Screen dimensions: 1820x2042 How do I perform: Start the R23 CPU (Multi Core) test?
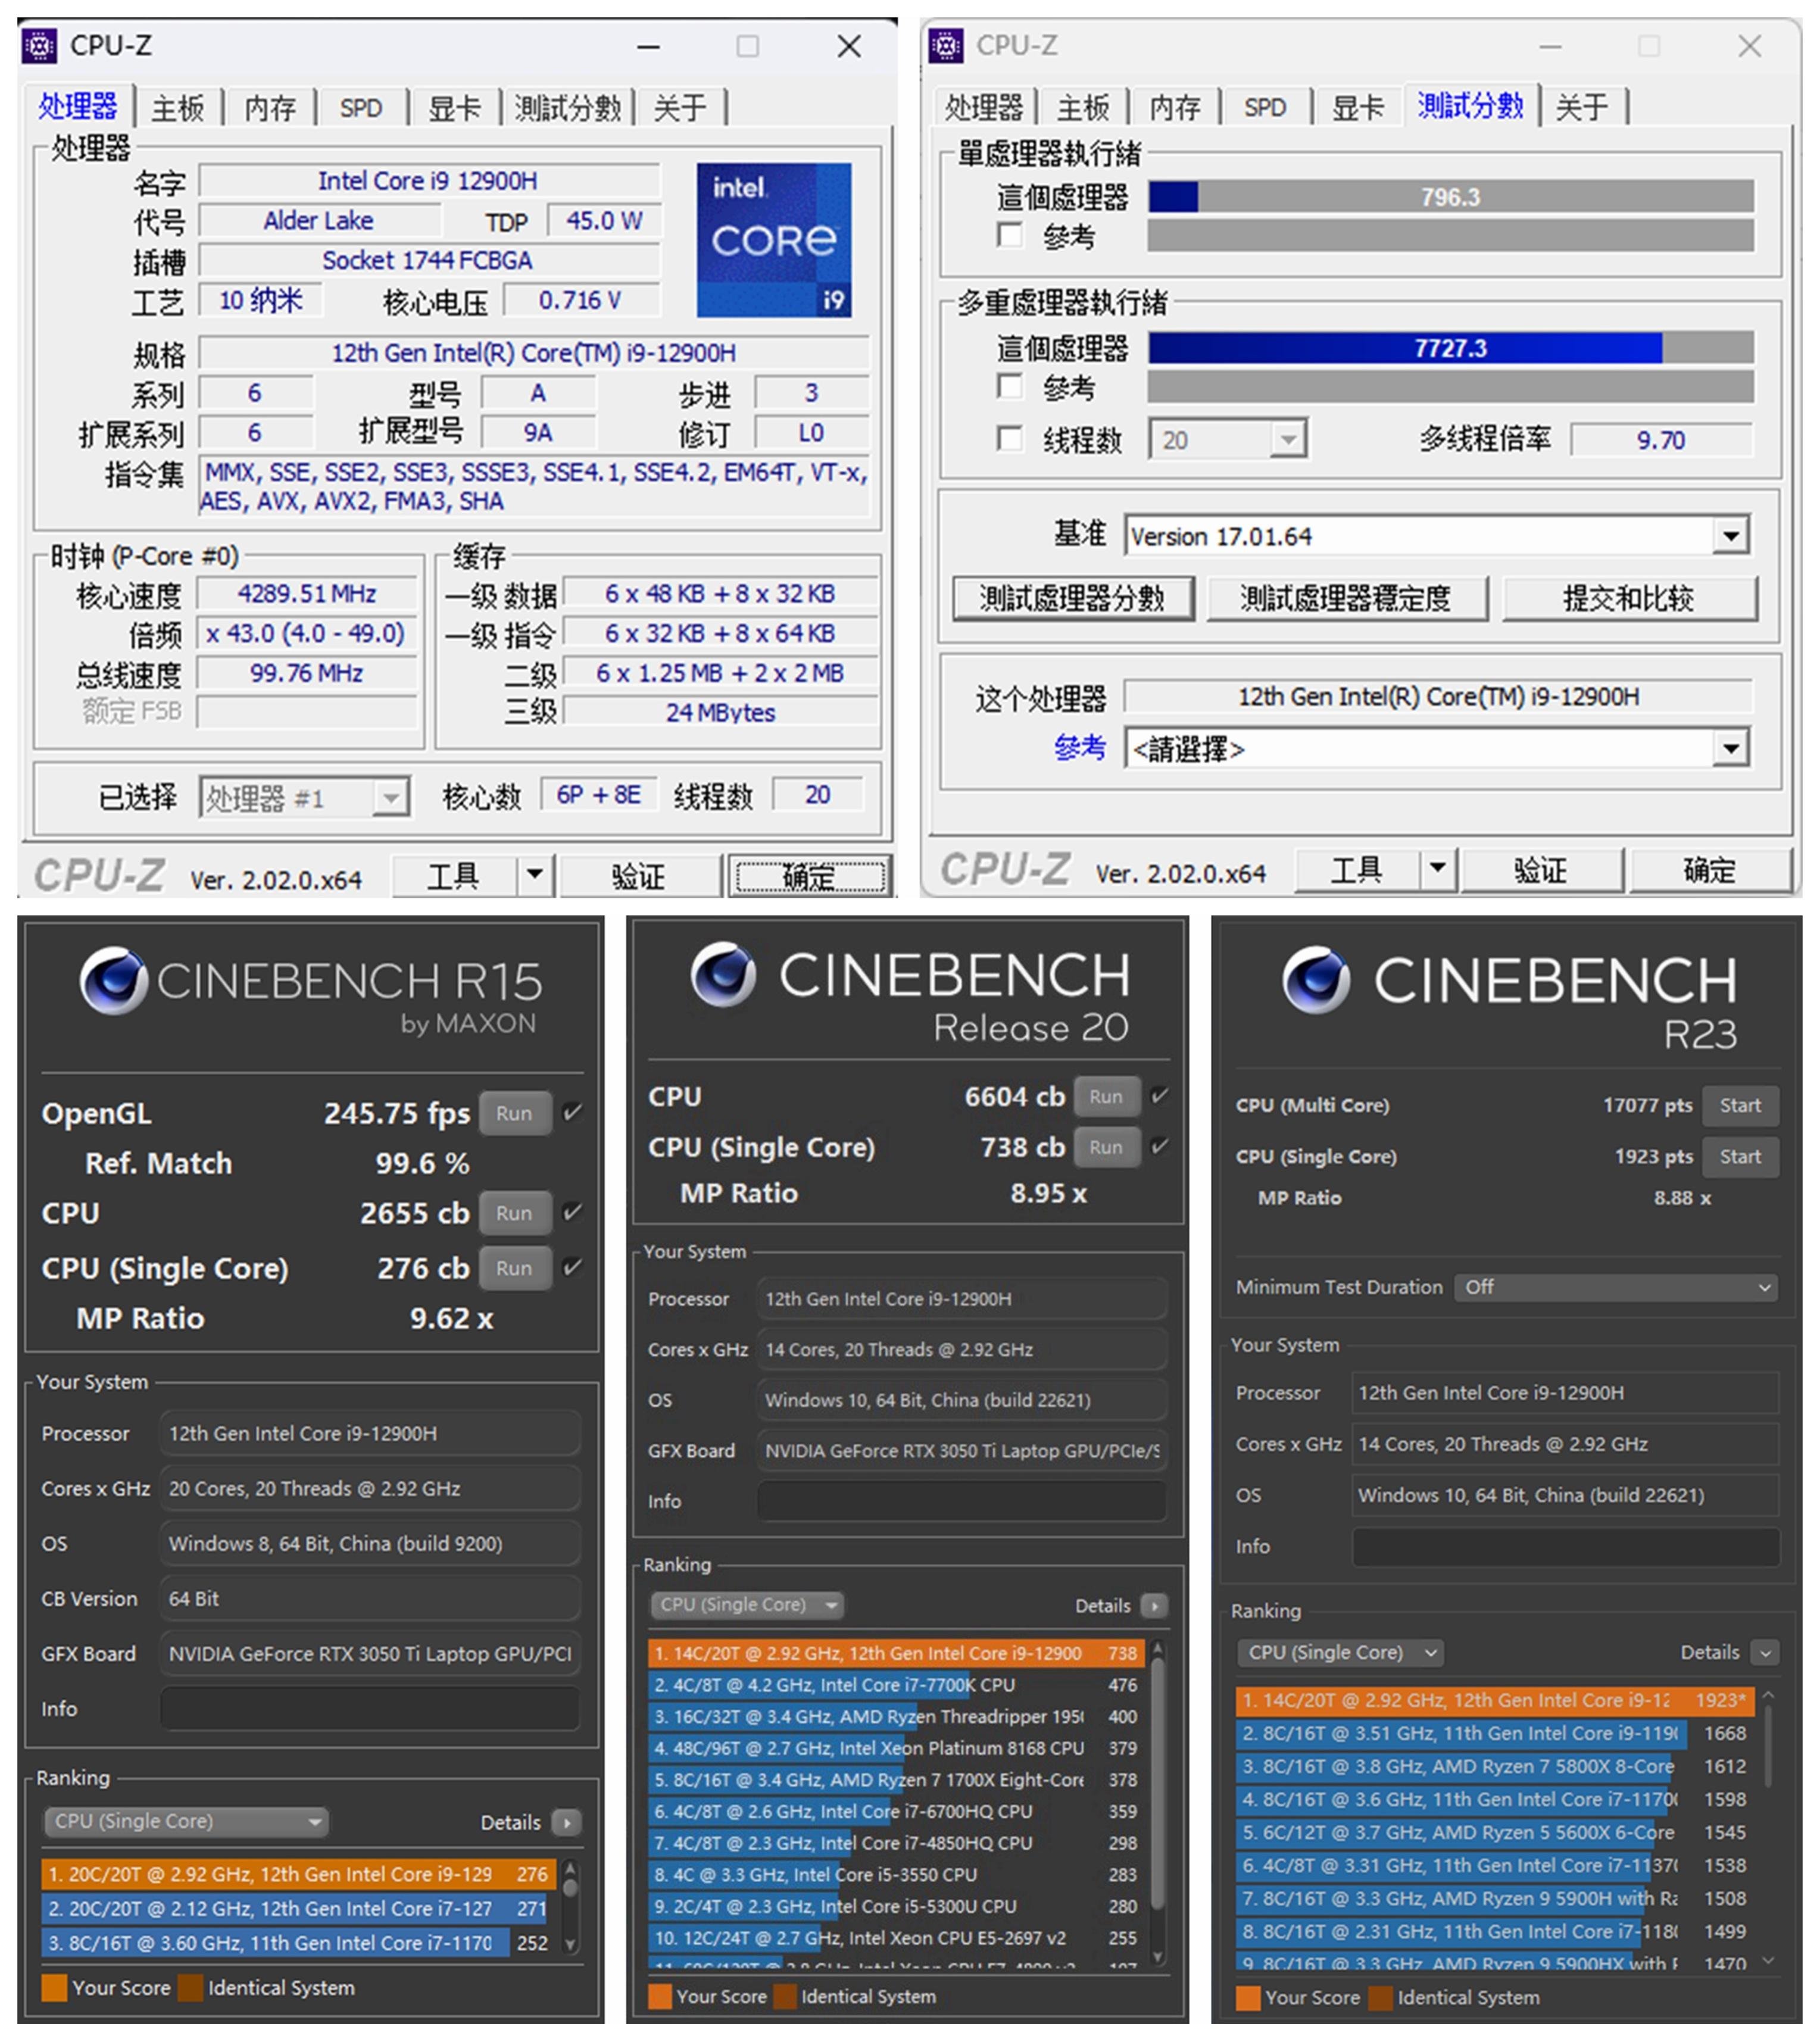[1740, 1106]
